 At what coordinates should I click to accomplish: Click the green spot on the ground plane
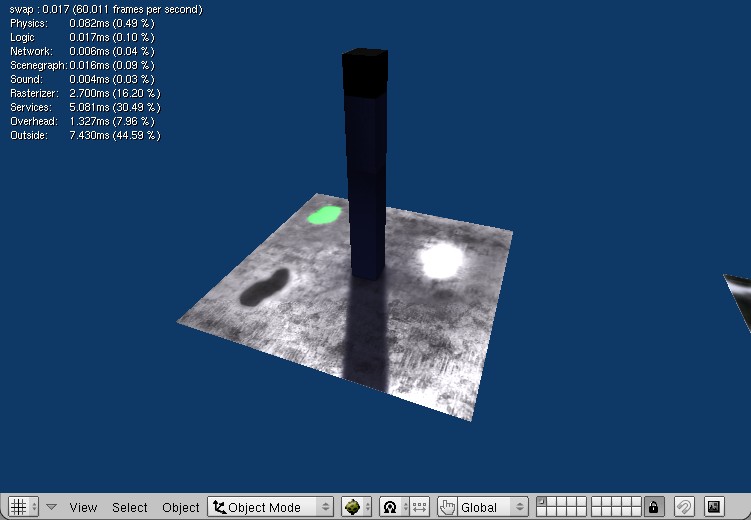pos(324,215)
